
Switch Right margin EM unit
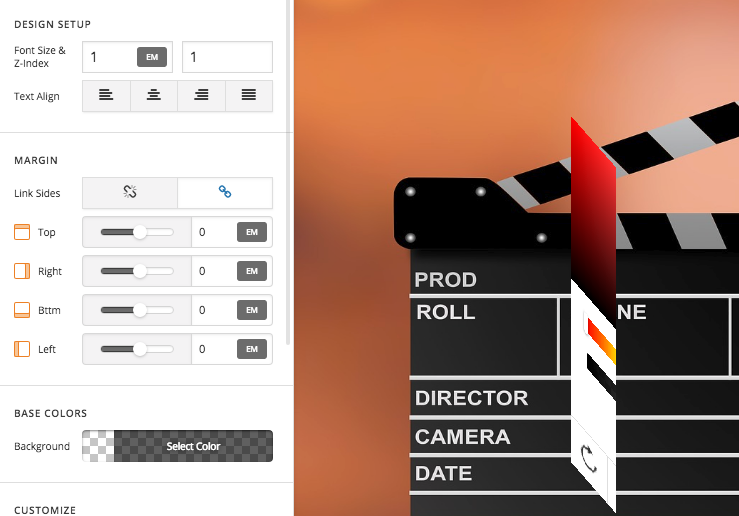tap(252, 271)
